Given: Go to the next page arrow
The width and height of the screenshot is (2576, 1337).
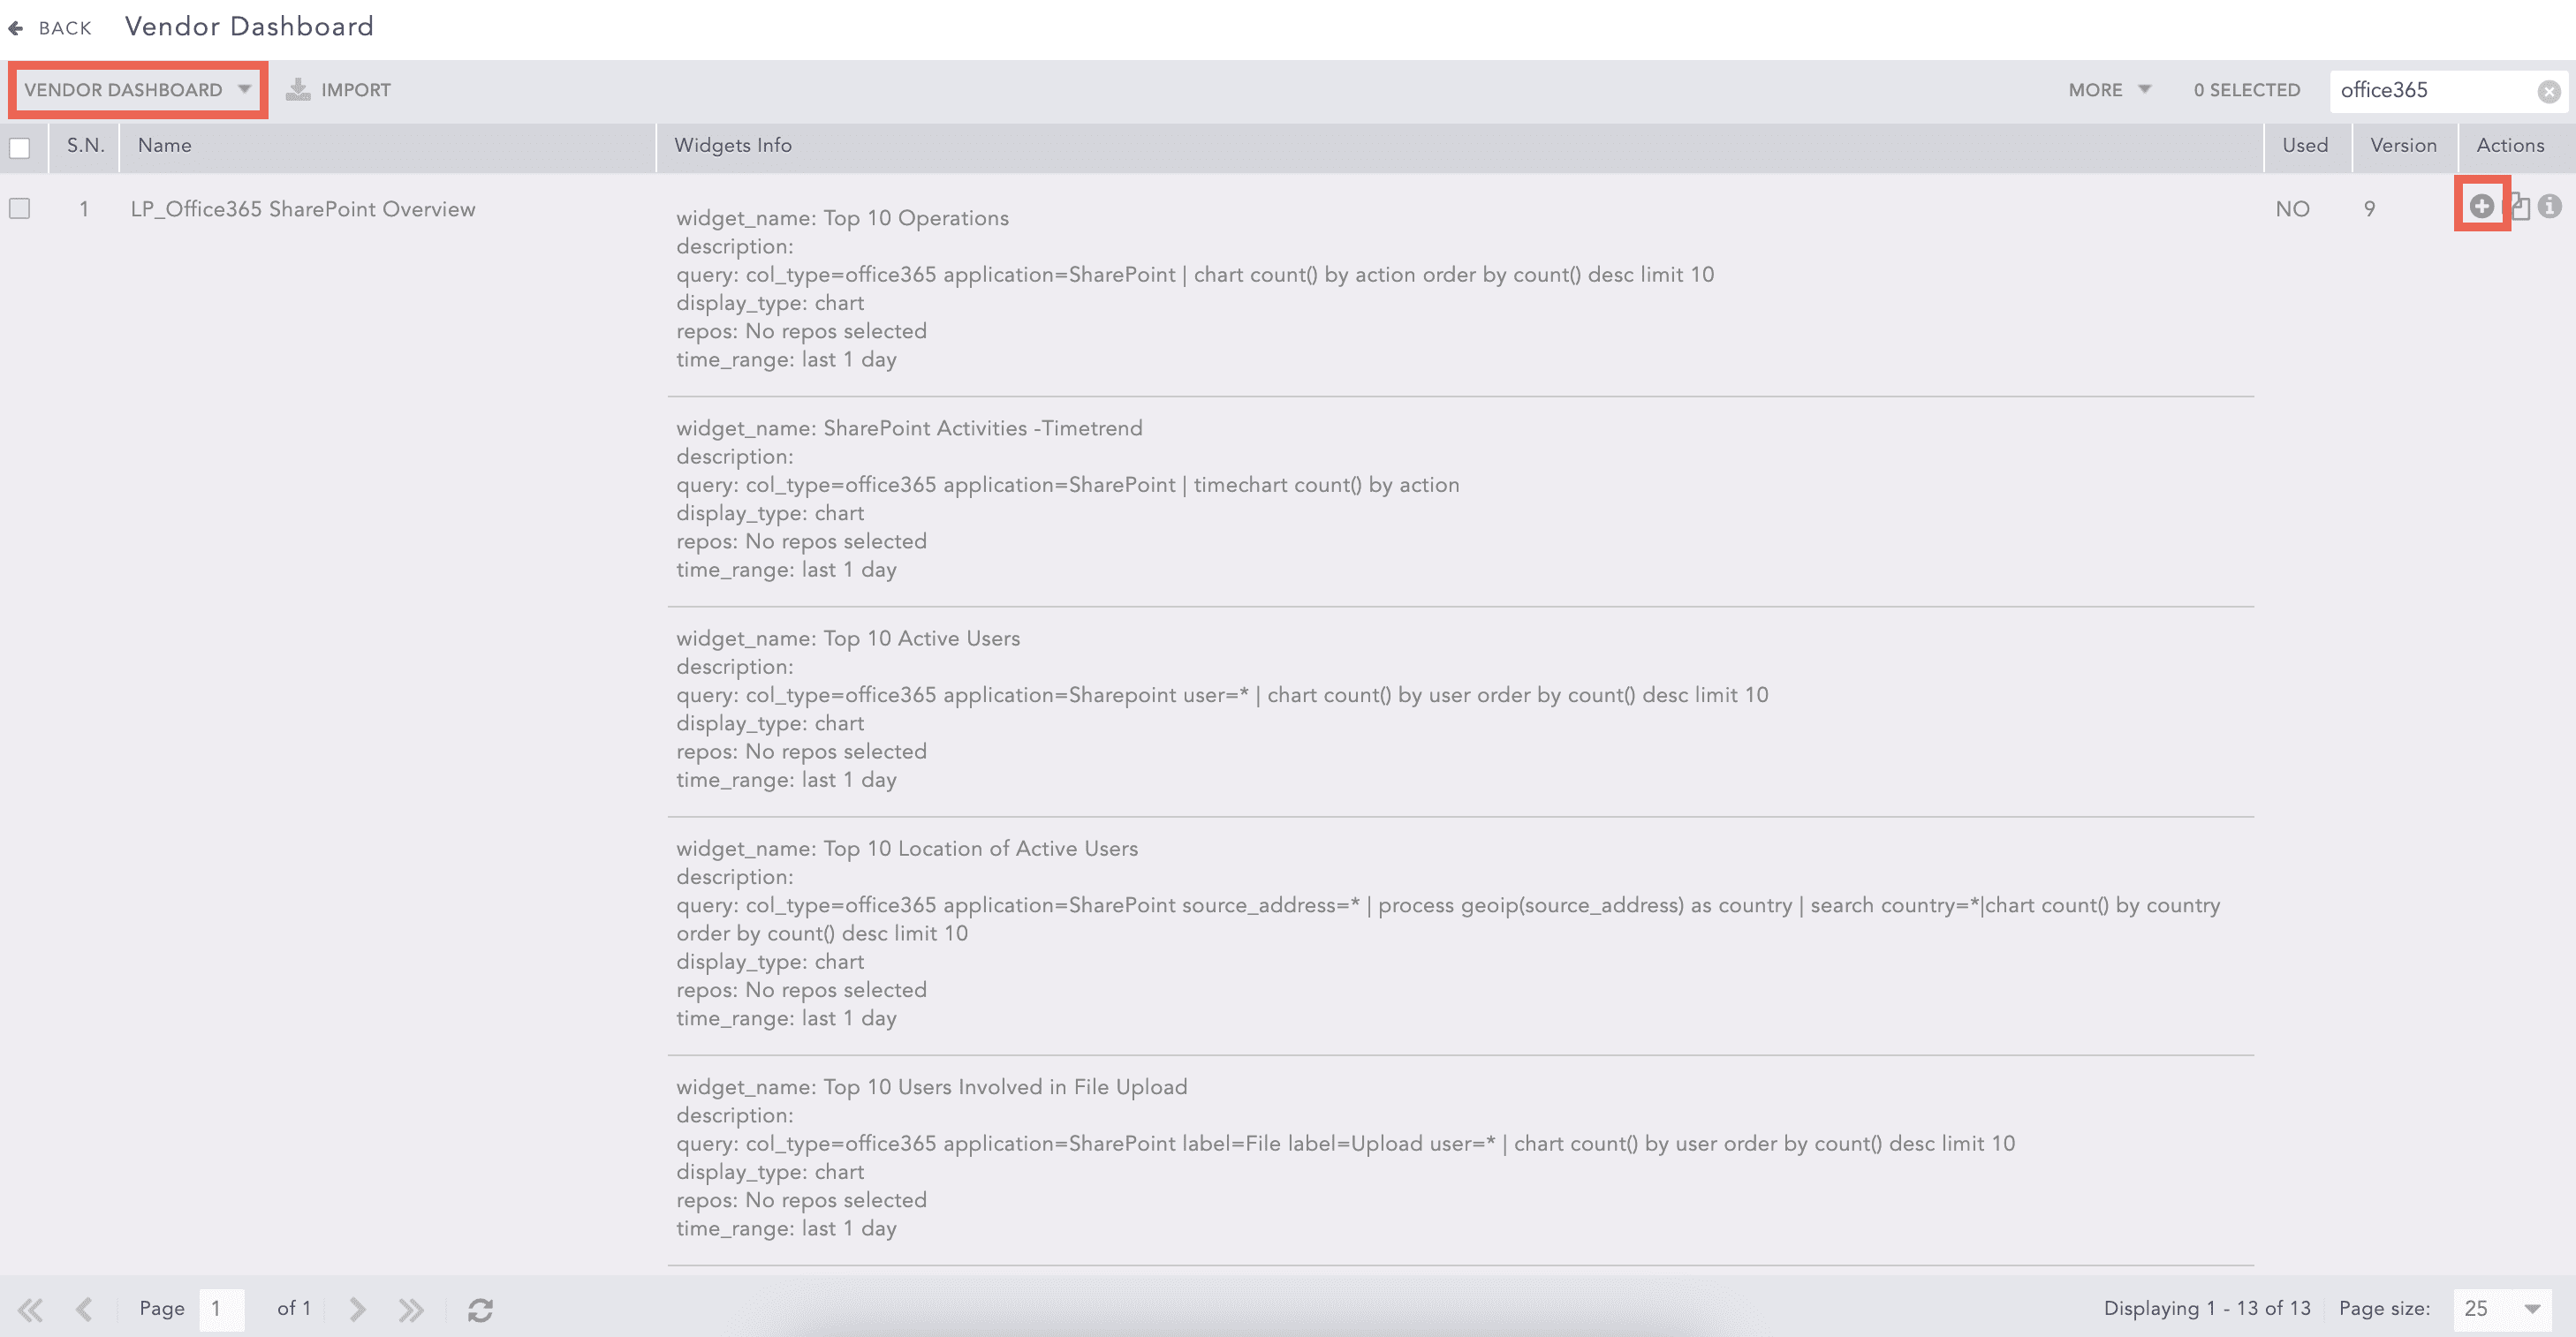Looking at the screenshot, I should click(x=357, y=1309).
